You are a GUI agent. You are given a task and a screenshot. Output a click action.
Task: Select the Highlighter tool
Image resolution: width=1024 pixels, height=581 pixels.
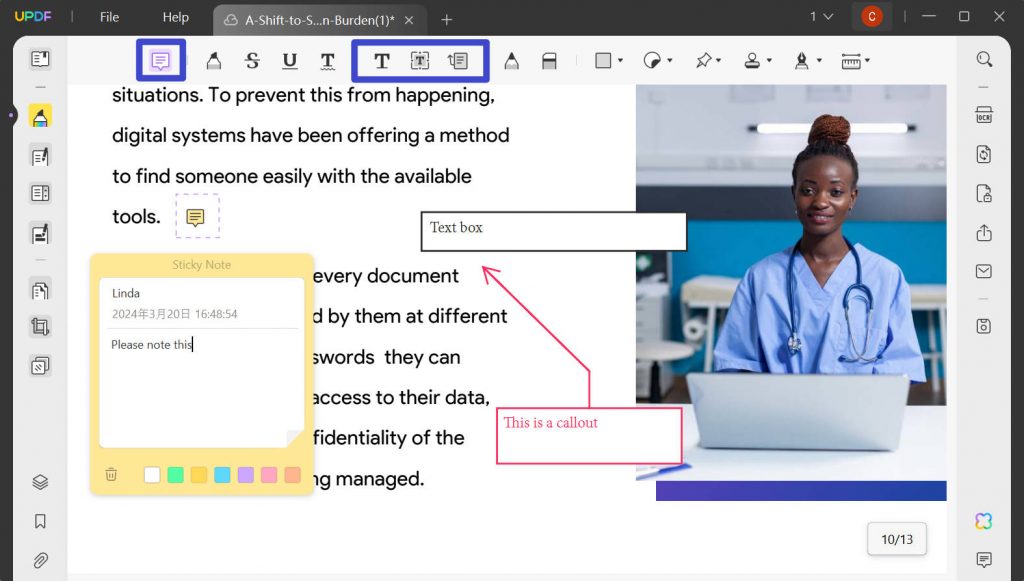pyautogui.click(x=214, y=60)
